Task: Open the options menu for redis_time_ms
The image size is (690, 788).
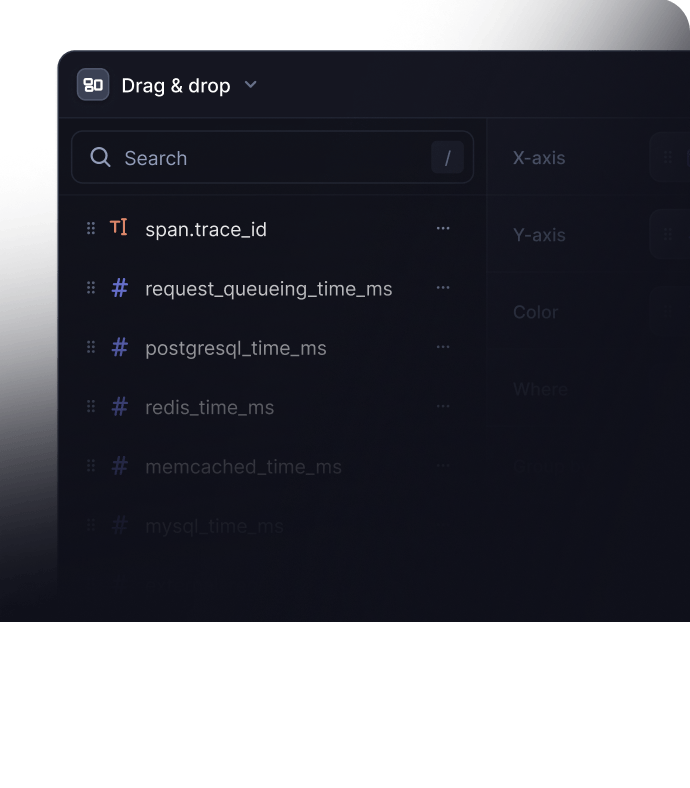Action: tap(443, 406)
